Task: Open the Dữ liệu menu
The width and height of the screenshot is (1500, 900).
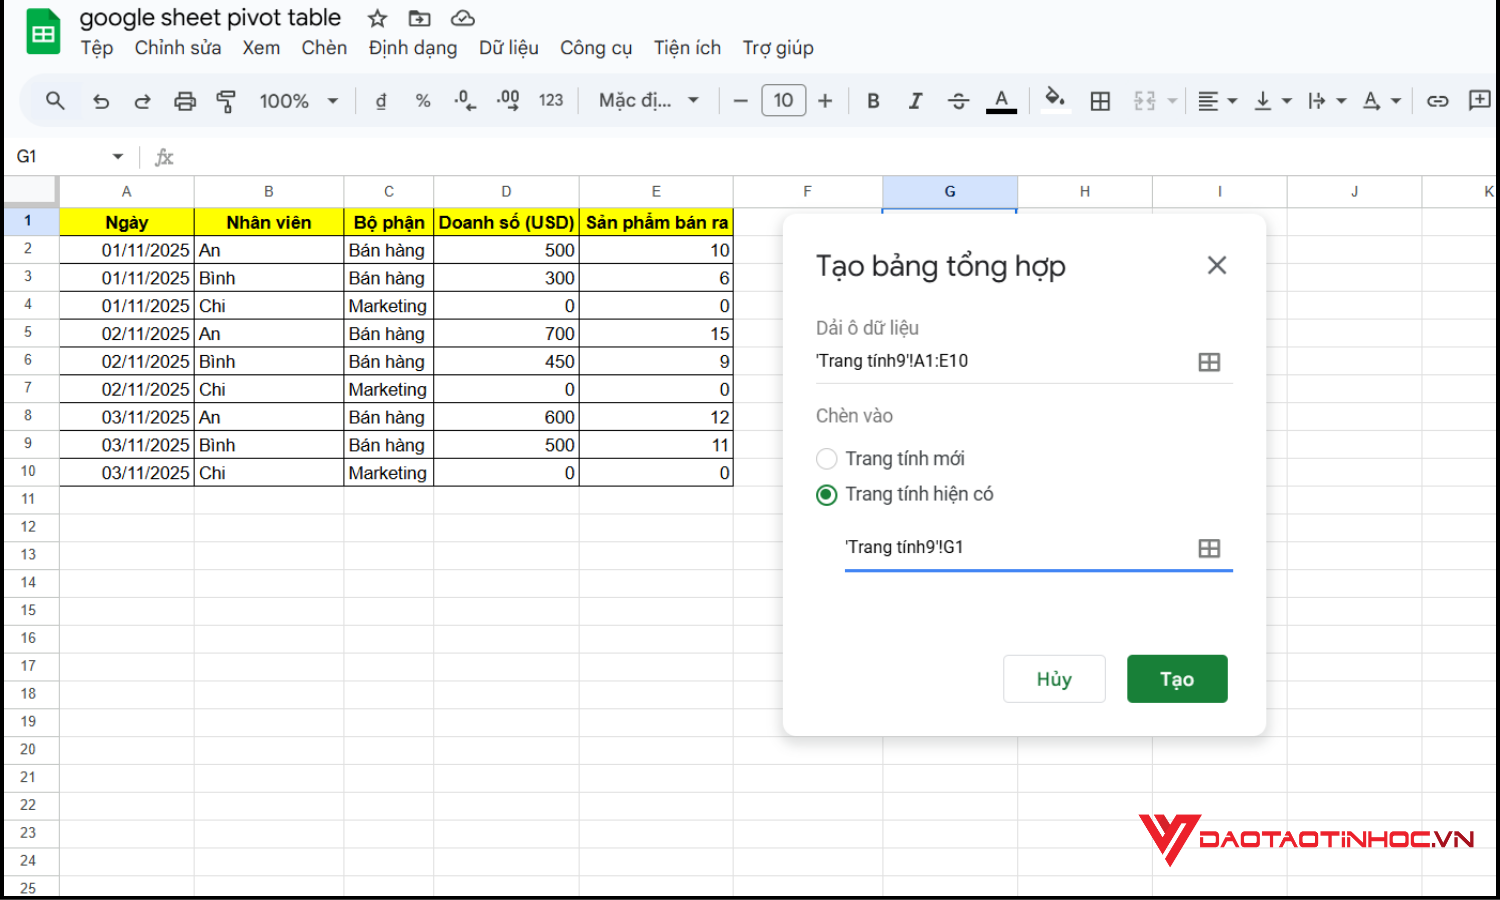Action: click(x=509, y=47)
